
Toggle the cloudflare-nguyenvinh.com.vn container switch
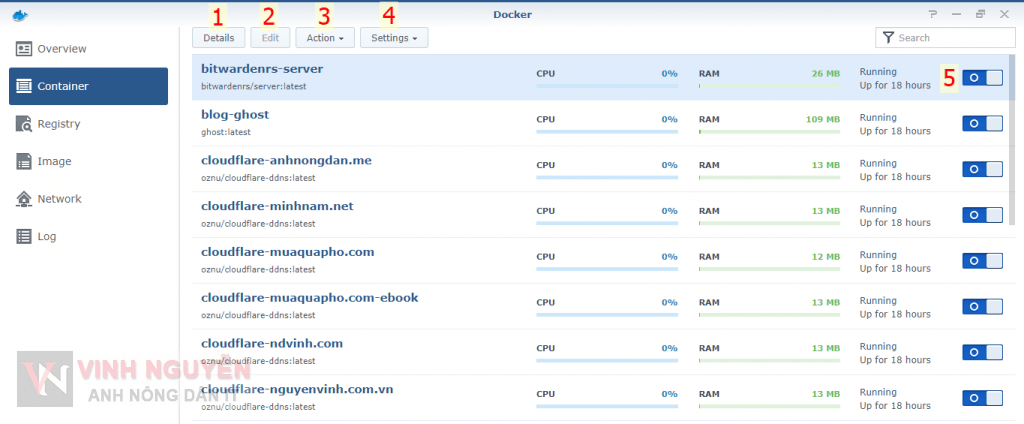[982, 398]
